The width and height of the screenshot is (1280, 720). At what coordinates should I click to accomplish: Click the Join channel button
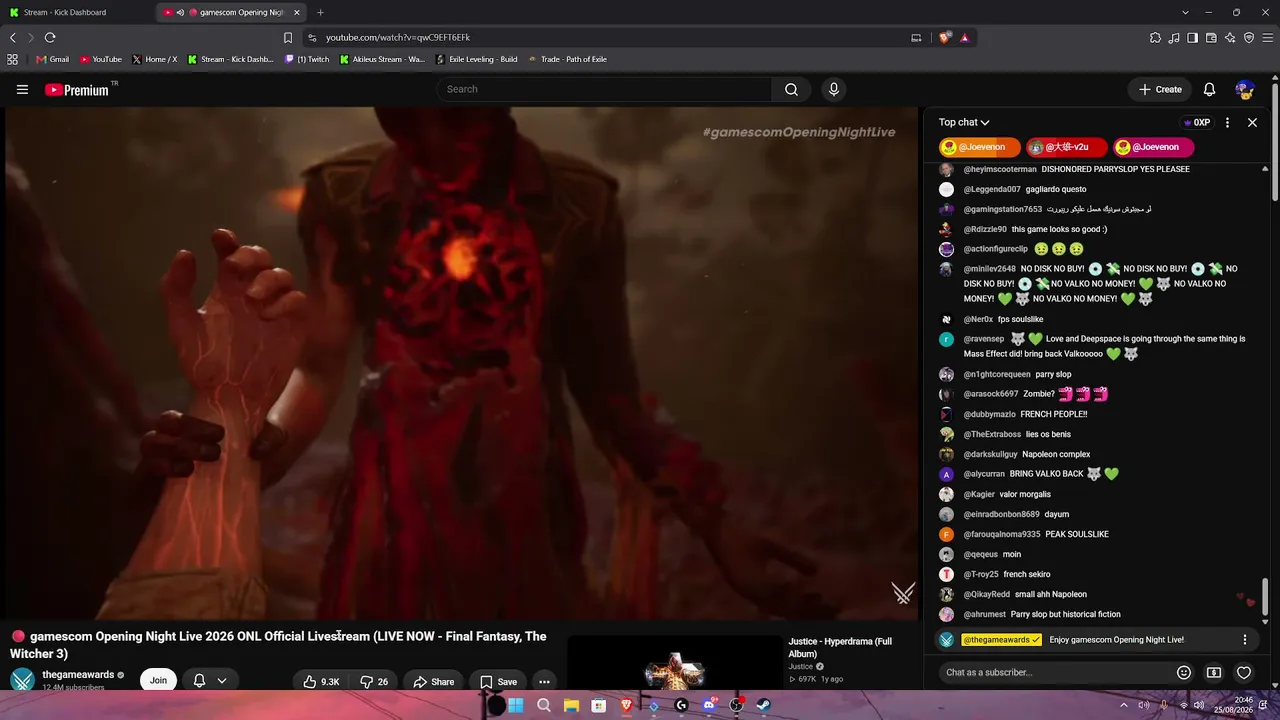(x=158, y=680)
